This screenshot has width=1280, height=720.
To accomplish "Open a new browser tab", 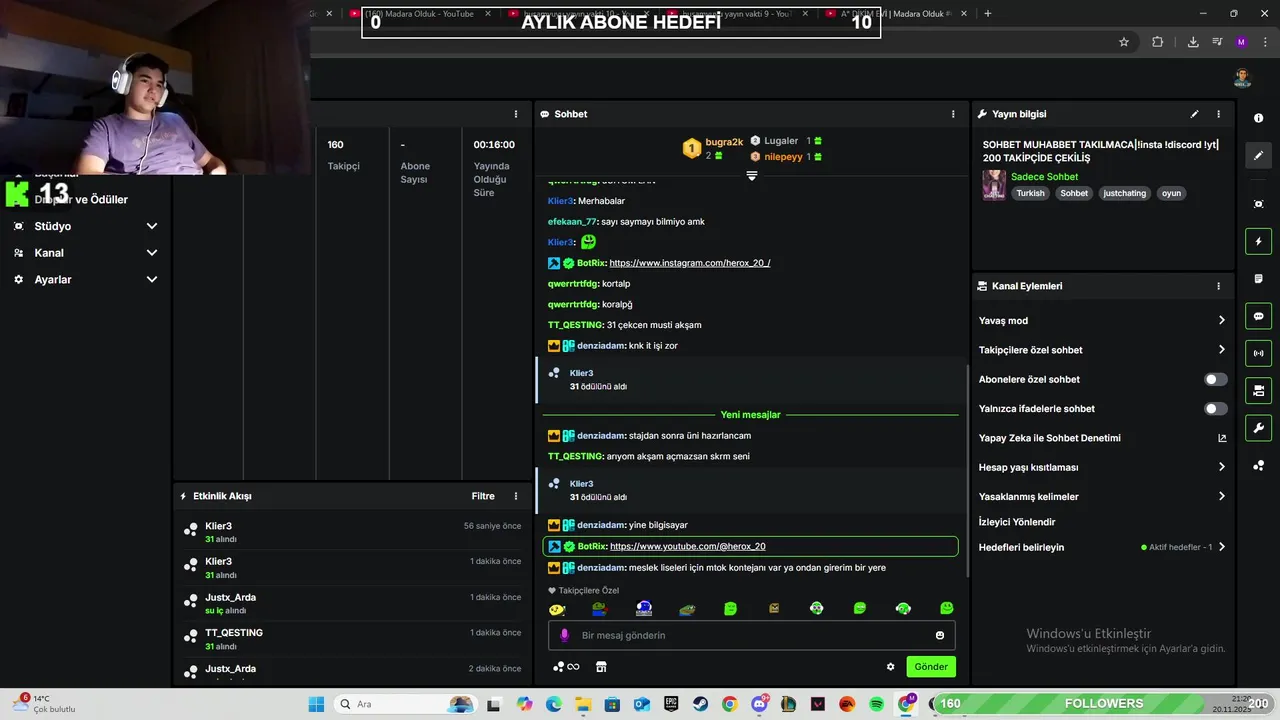I will (x=988, y=13).
